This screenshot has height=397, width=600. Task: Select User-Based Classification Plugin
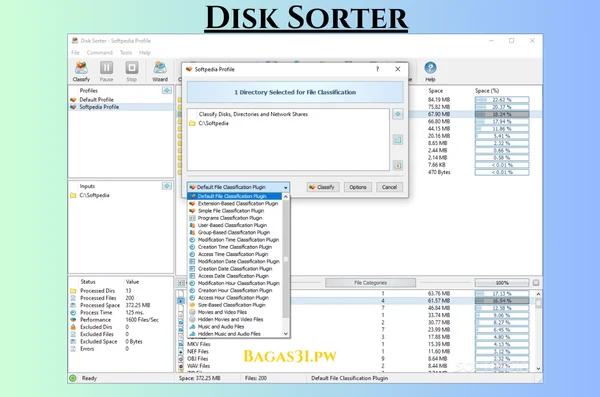tap(235, 225)
